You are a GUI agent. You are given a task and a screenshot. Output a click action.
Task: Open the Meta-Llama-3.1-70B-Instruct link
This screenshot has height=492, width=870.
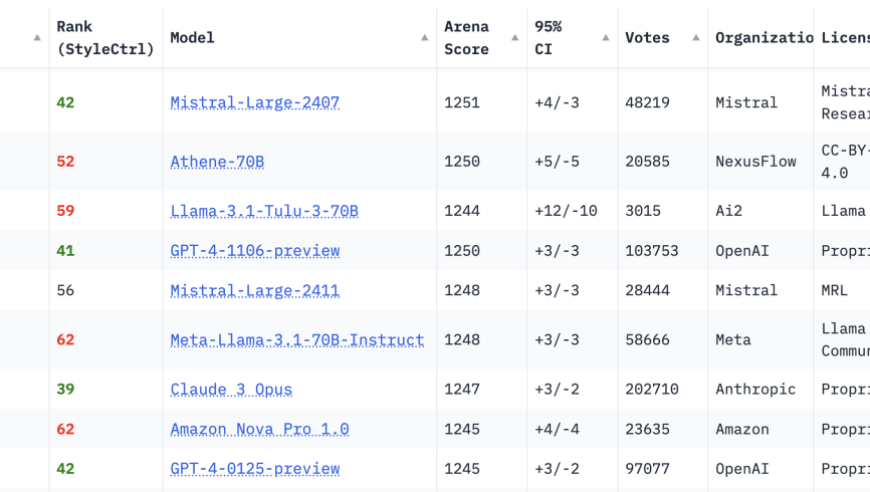297,340
